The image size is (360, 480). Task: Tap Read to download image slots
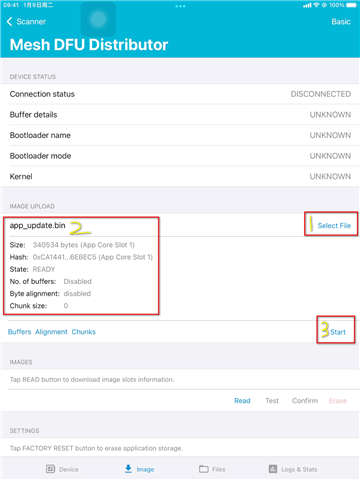coord(242,401)
